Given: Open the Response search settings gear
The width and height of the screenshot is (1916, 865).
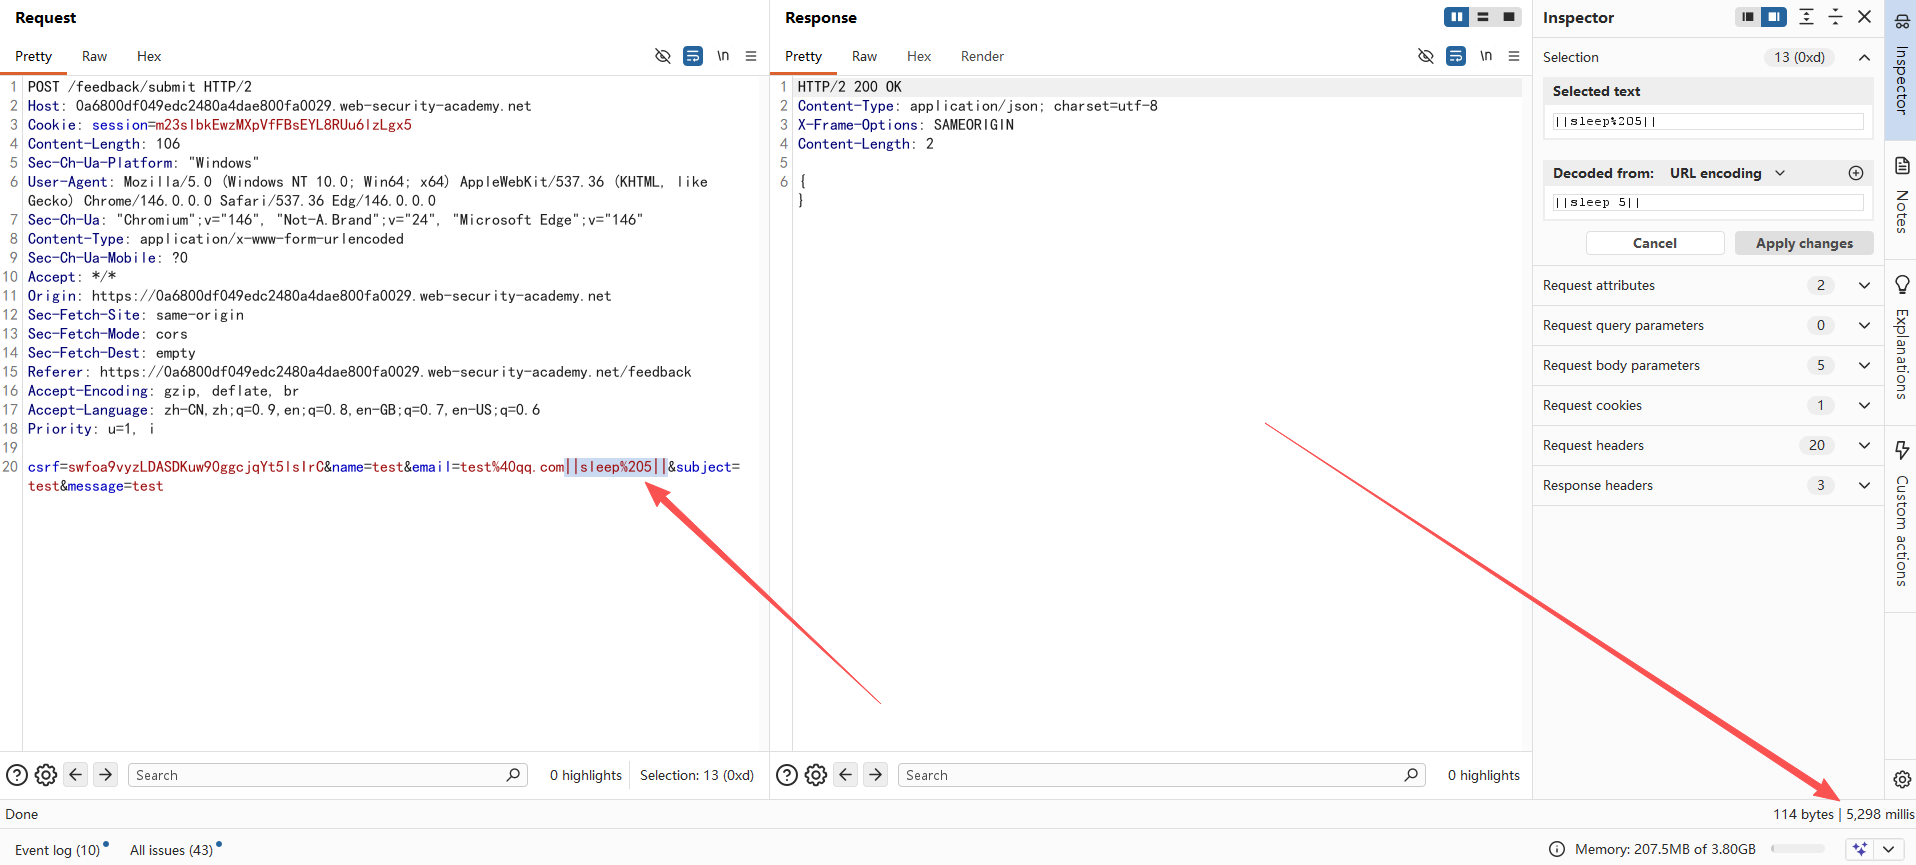Looking at the screenshot, I should 816,775.
